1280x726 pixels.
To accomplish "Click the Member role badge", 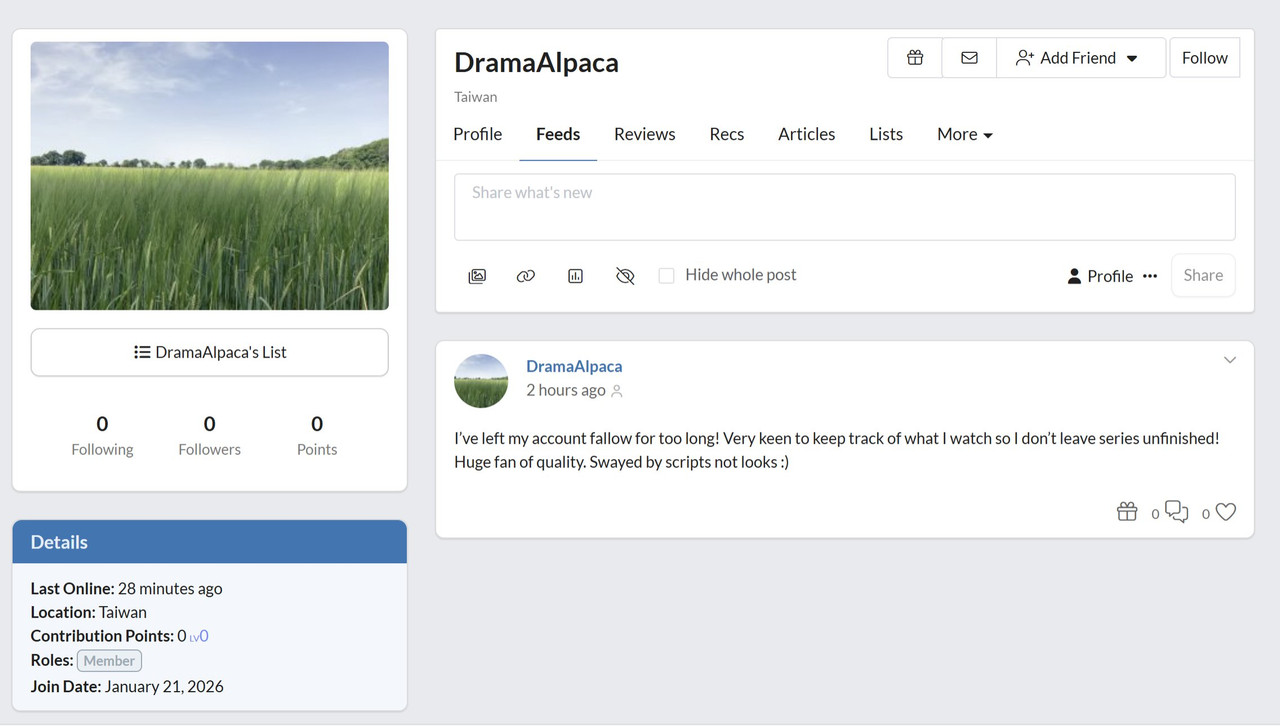I will 109,661.
